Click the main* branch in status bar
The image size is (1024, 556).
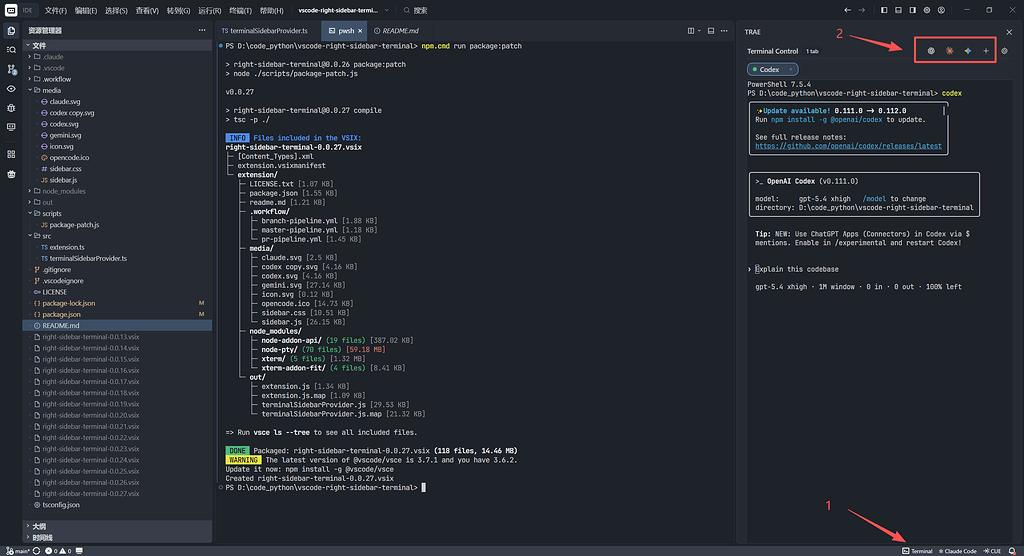coord(18,551)
